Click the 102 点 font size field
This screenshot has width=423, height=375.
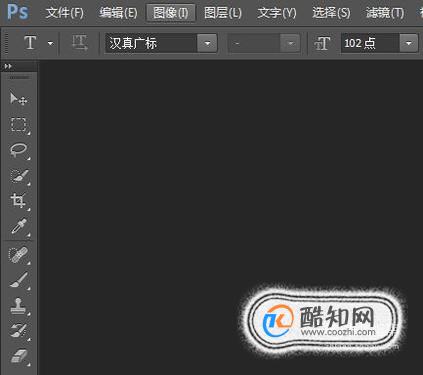coord(370,43)
